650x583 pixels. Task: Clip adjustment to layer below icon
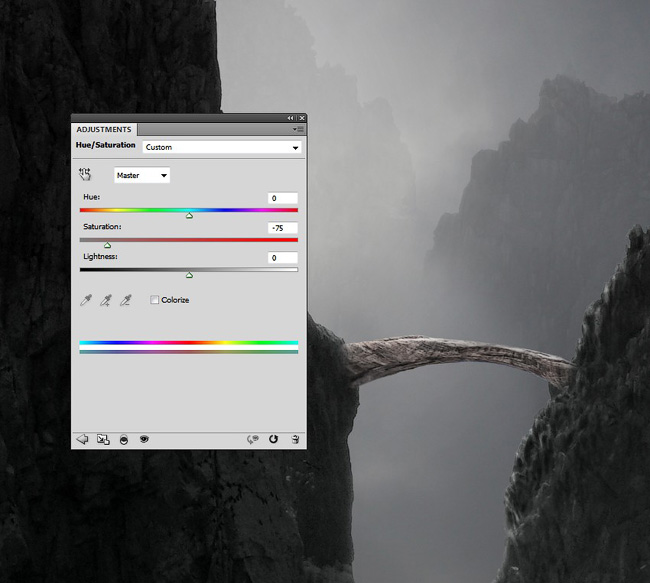(124, 440)
